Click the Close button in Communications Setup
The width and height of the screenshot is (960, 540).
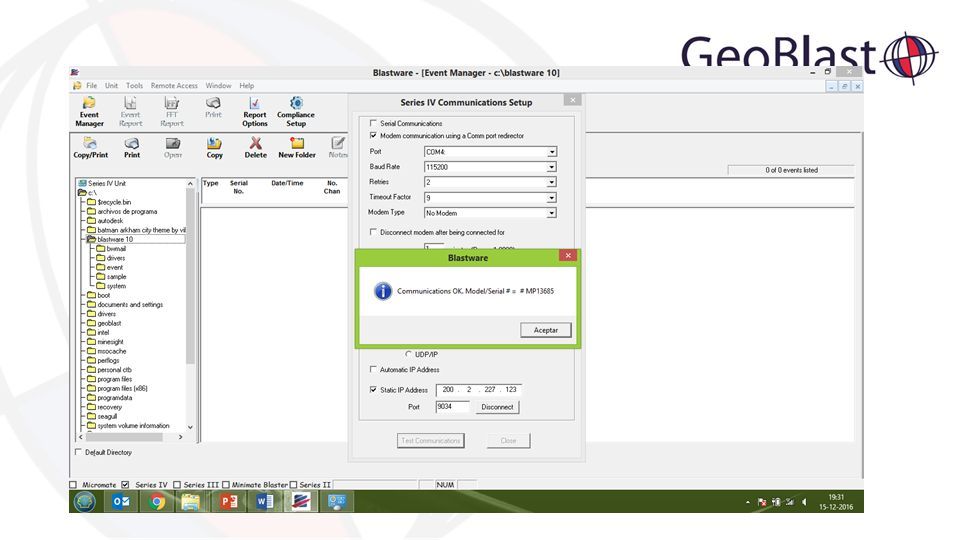point(508,440)
